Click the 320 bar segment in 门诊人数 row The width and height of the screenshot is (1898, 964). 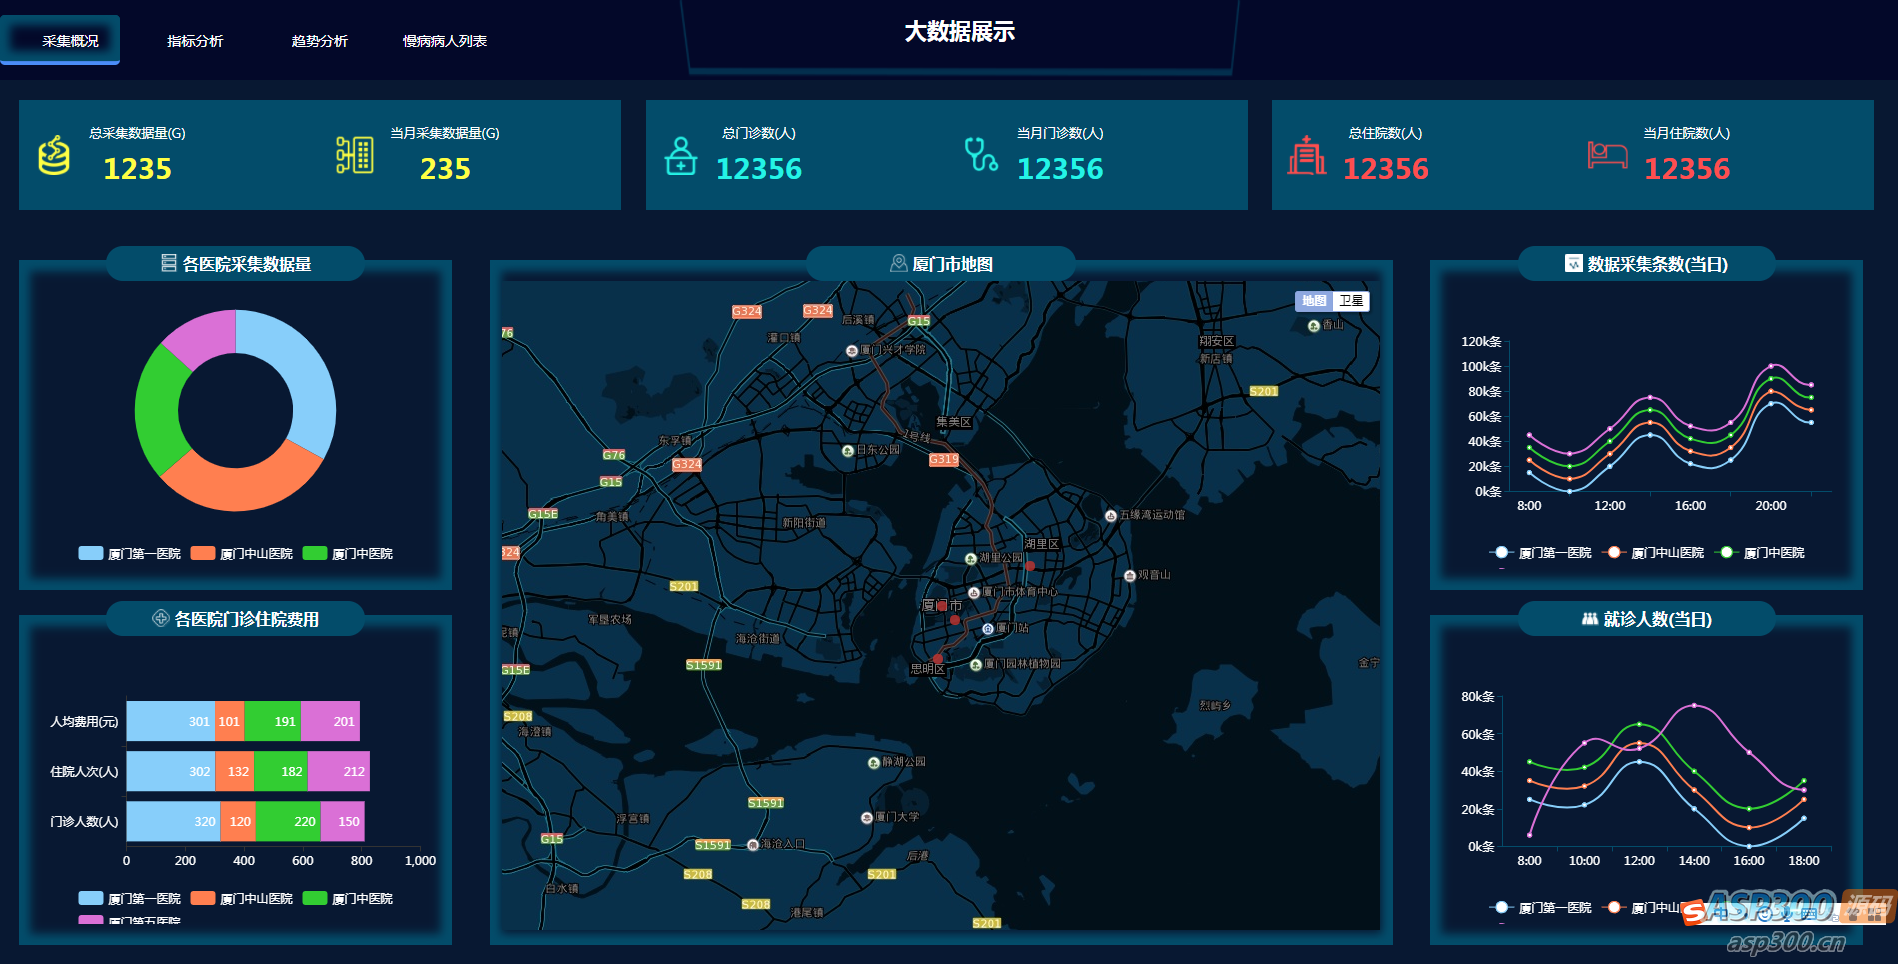(173, 821)
